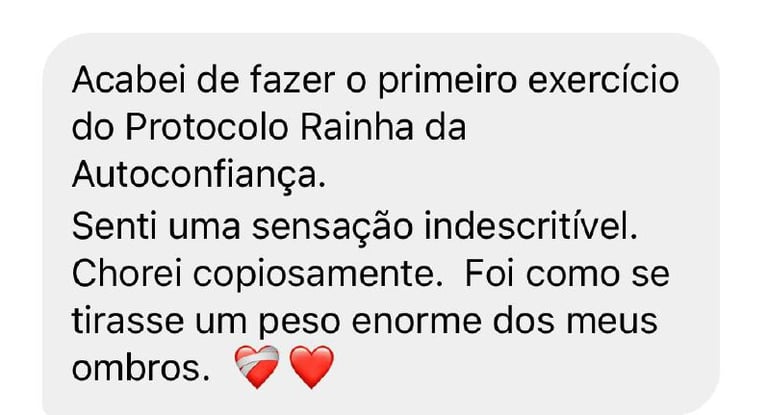Click the word "ombros." before the hearts
Image resolution: width=768 pixels, height=415 pixels.
pyautogui.click(x=141, y=368)
